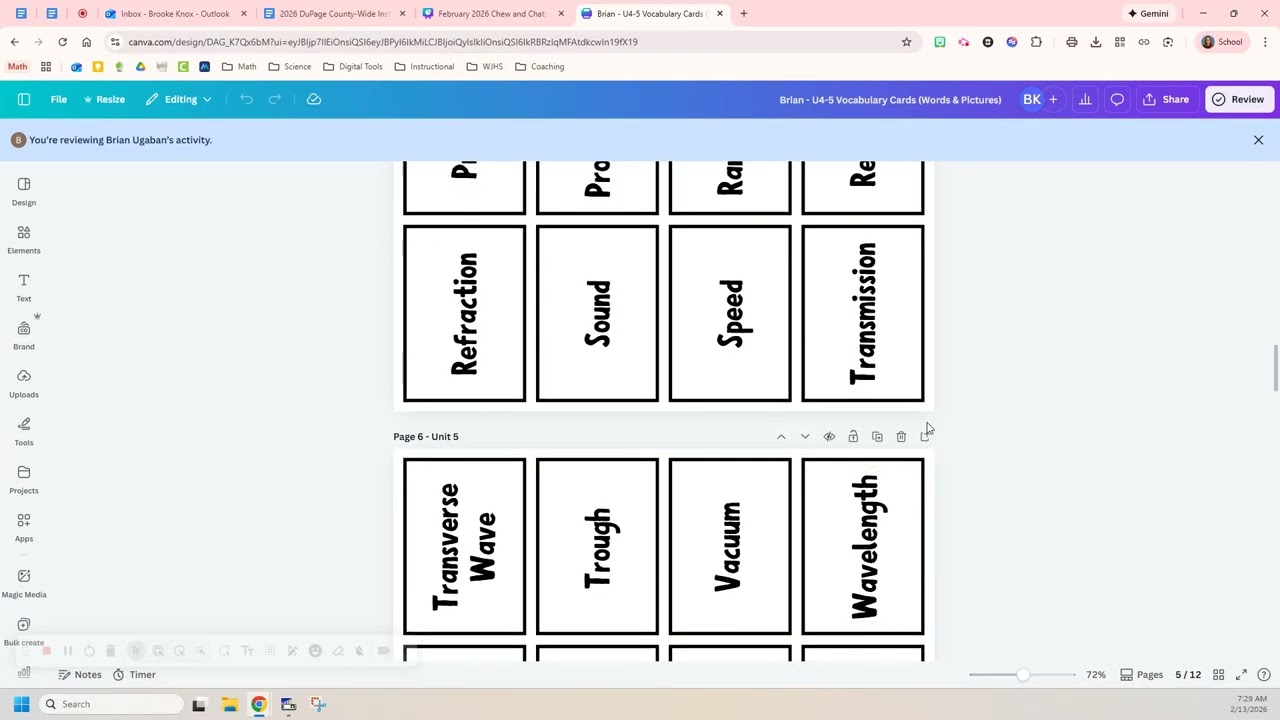The width and height of the screenshot is (1280, 720).
Task: Toggle the Canva main menu hamburger icon
Action: click(24, 99)
